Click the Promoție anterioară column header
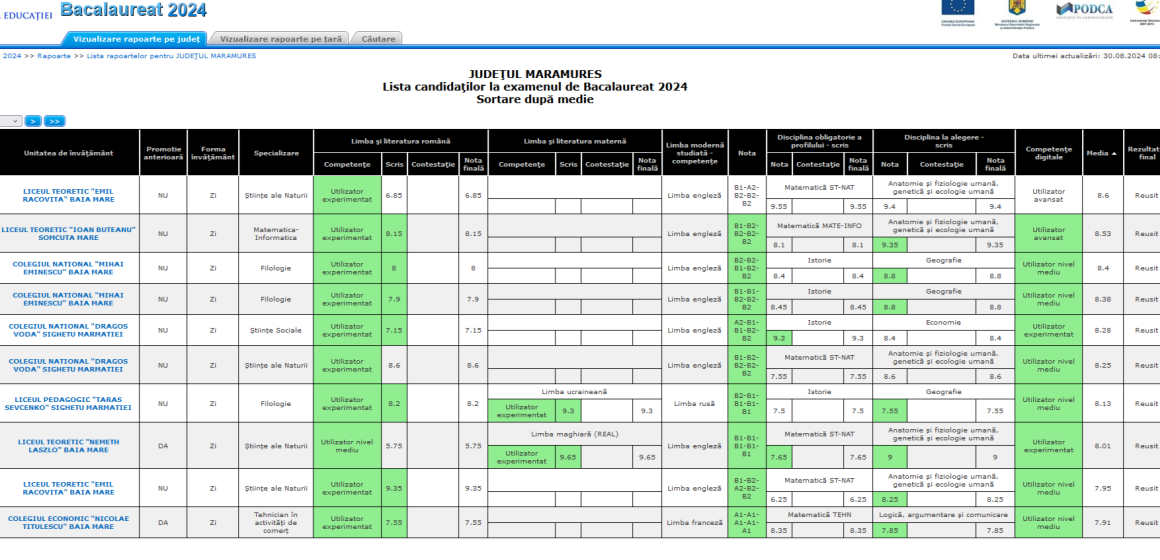 click(163, 153)
